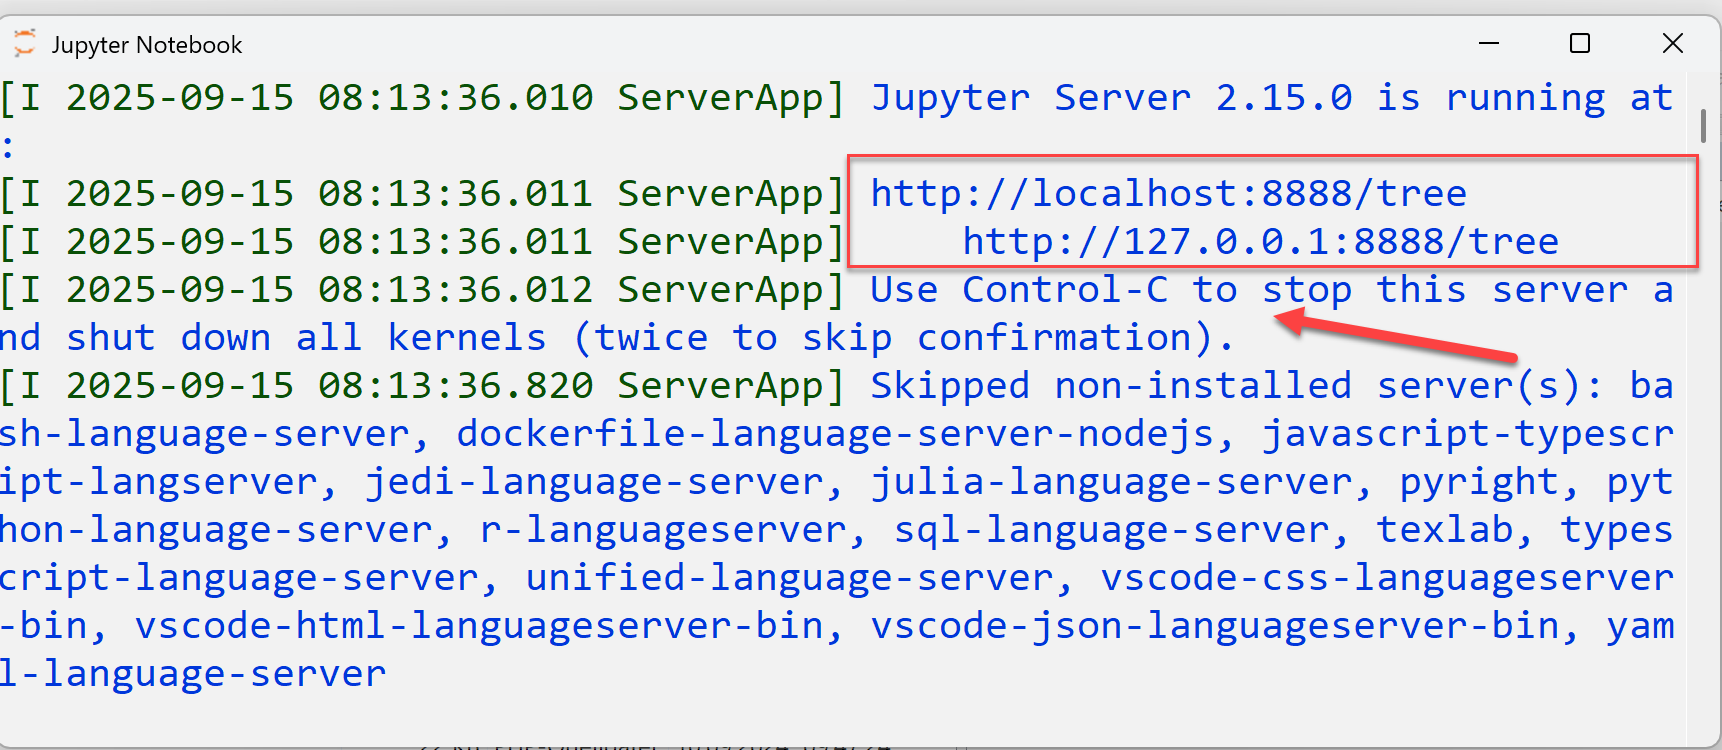Viewport: 1722px width, 750px height.
Task: Click the text '(twice to skip confirmation).'
Action: (x=905, y=338)
